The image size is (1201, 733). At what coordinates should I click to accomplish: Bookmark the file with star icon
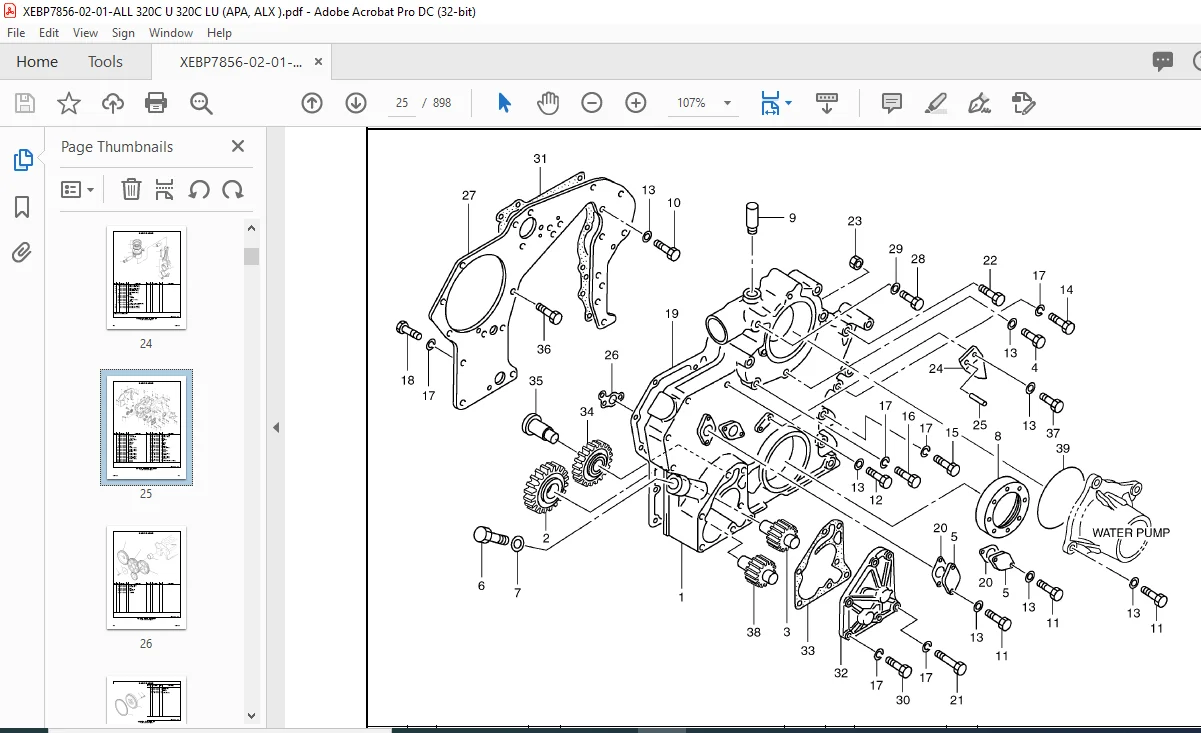tap(68, 103)
